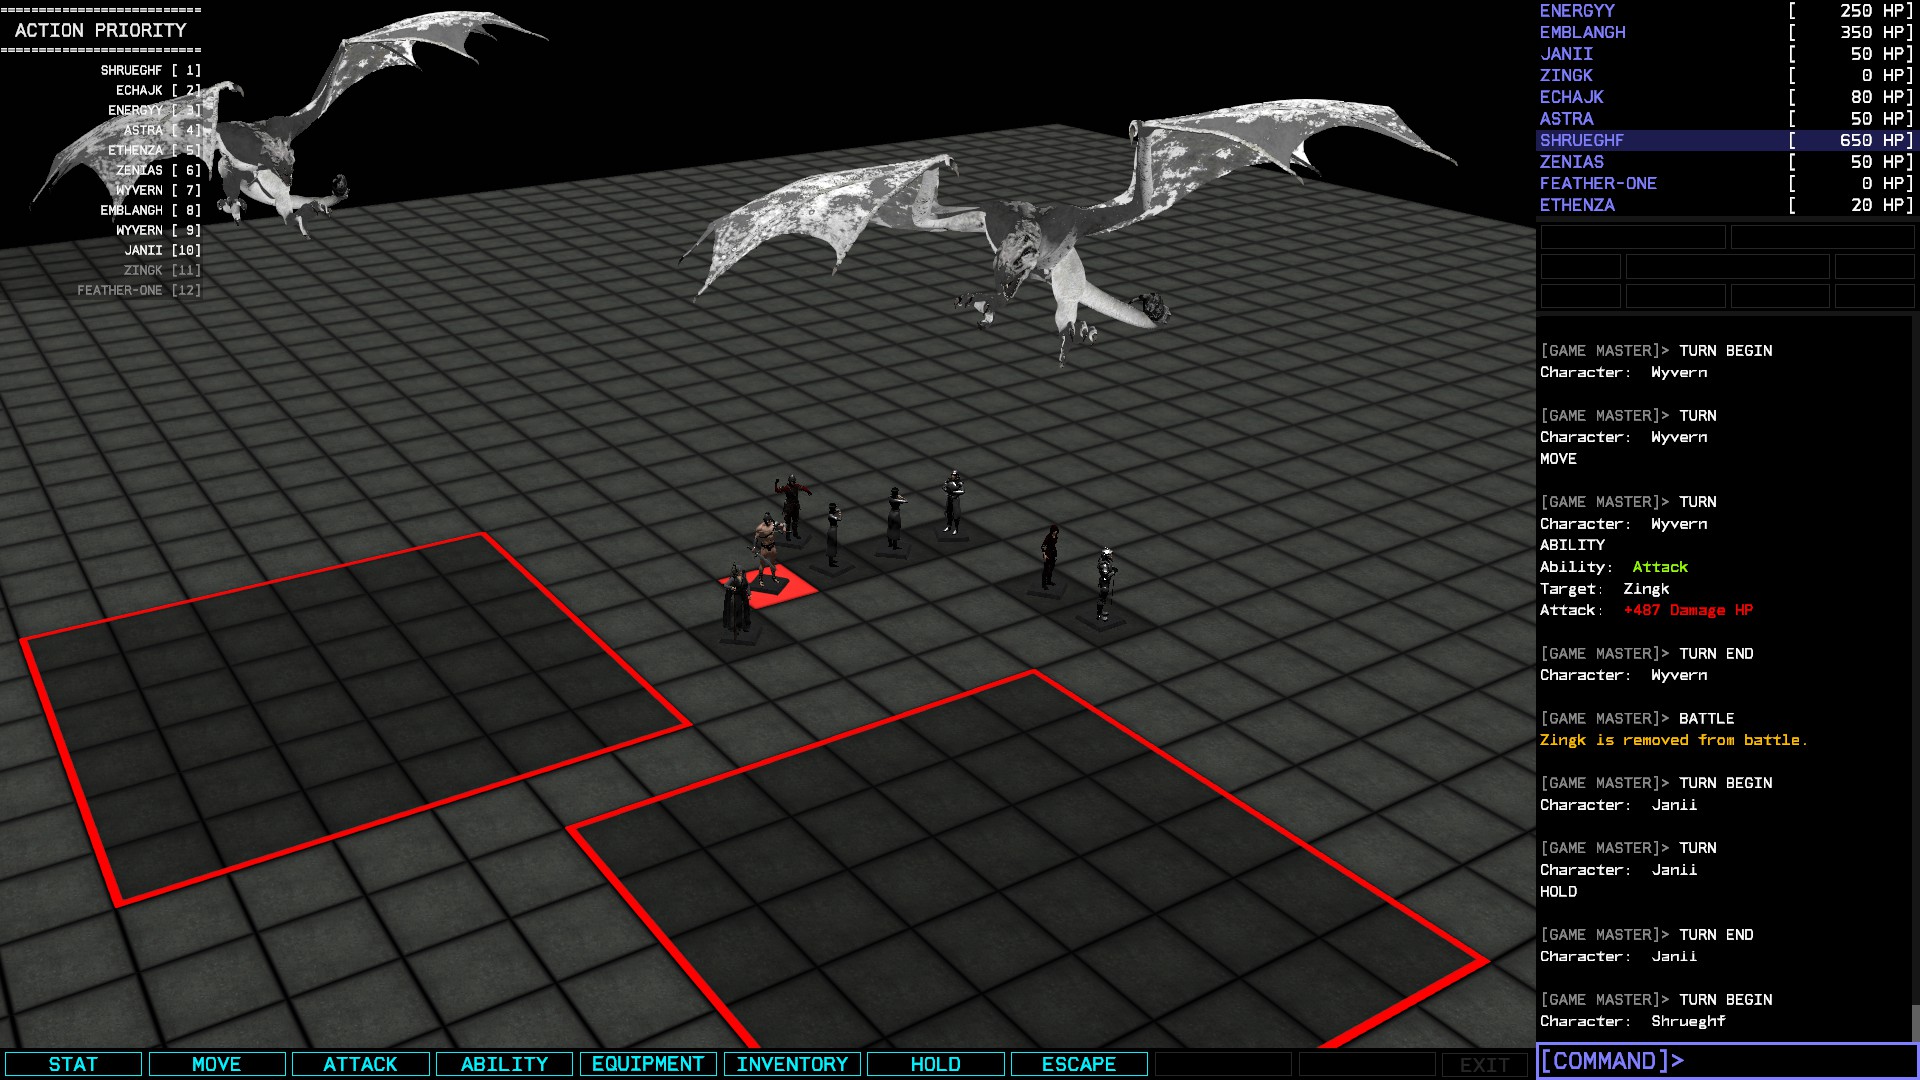
Task: Choose the HOLD action button
Action: (935, 1064)
